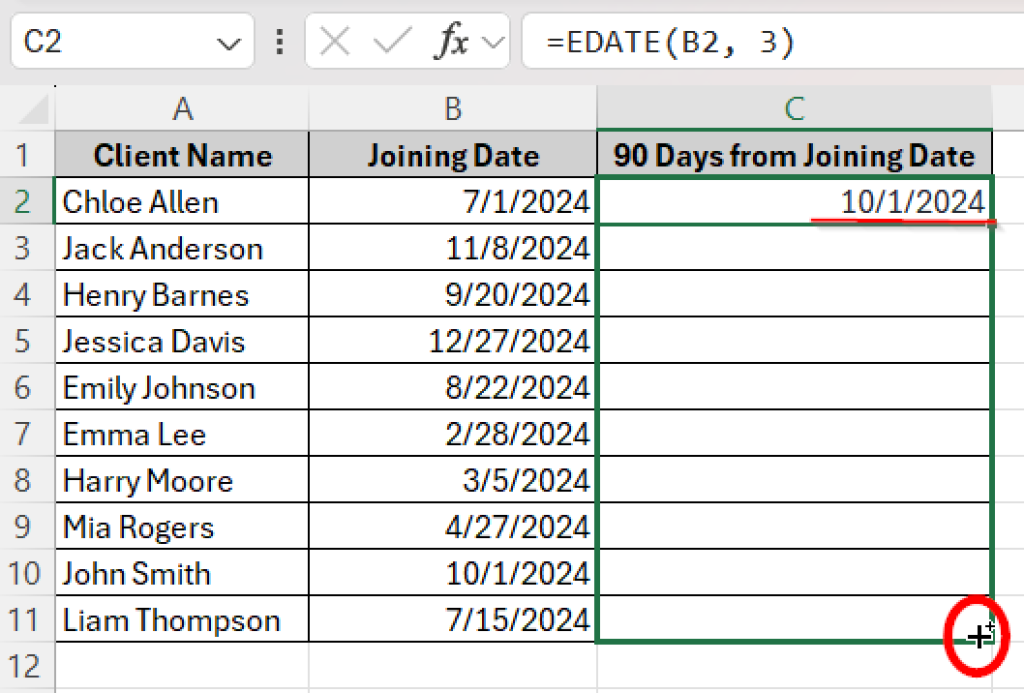Select the Joining Date header cell

(x=453, y=155)
